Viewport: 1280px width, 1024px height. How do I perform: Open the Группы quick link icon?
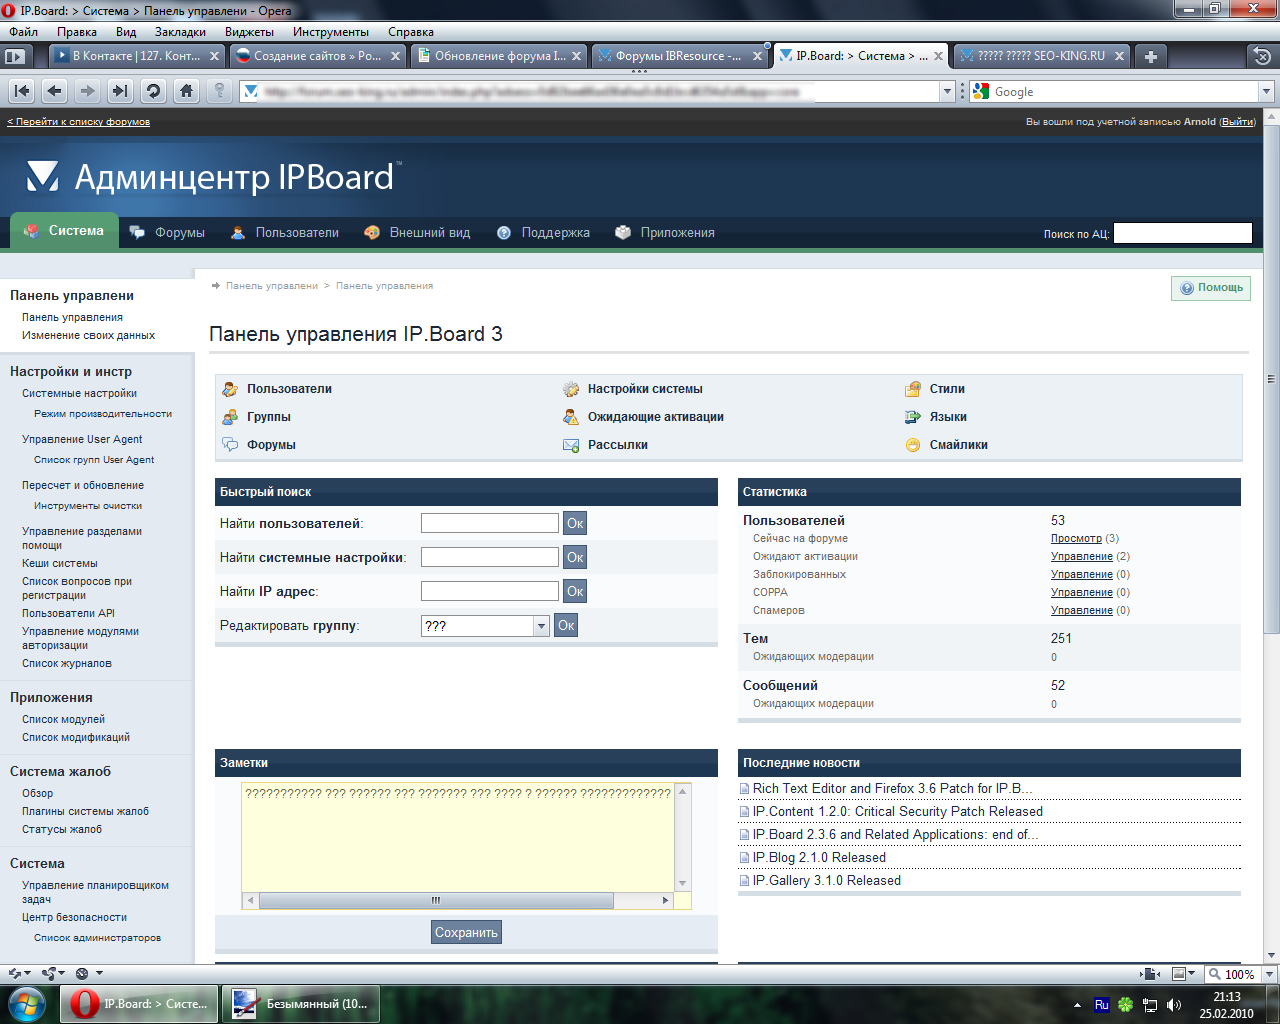pos(230,417)
